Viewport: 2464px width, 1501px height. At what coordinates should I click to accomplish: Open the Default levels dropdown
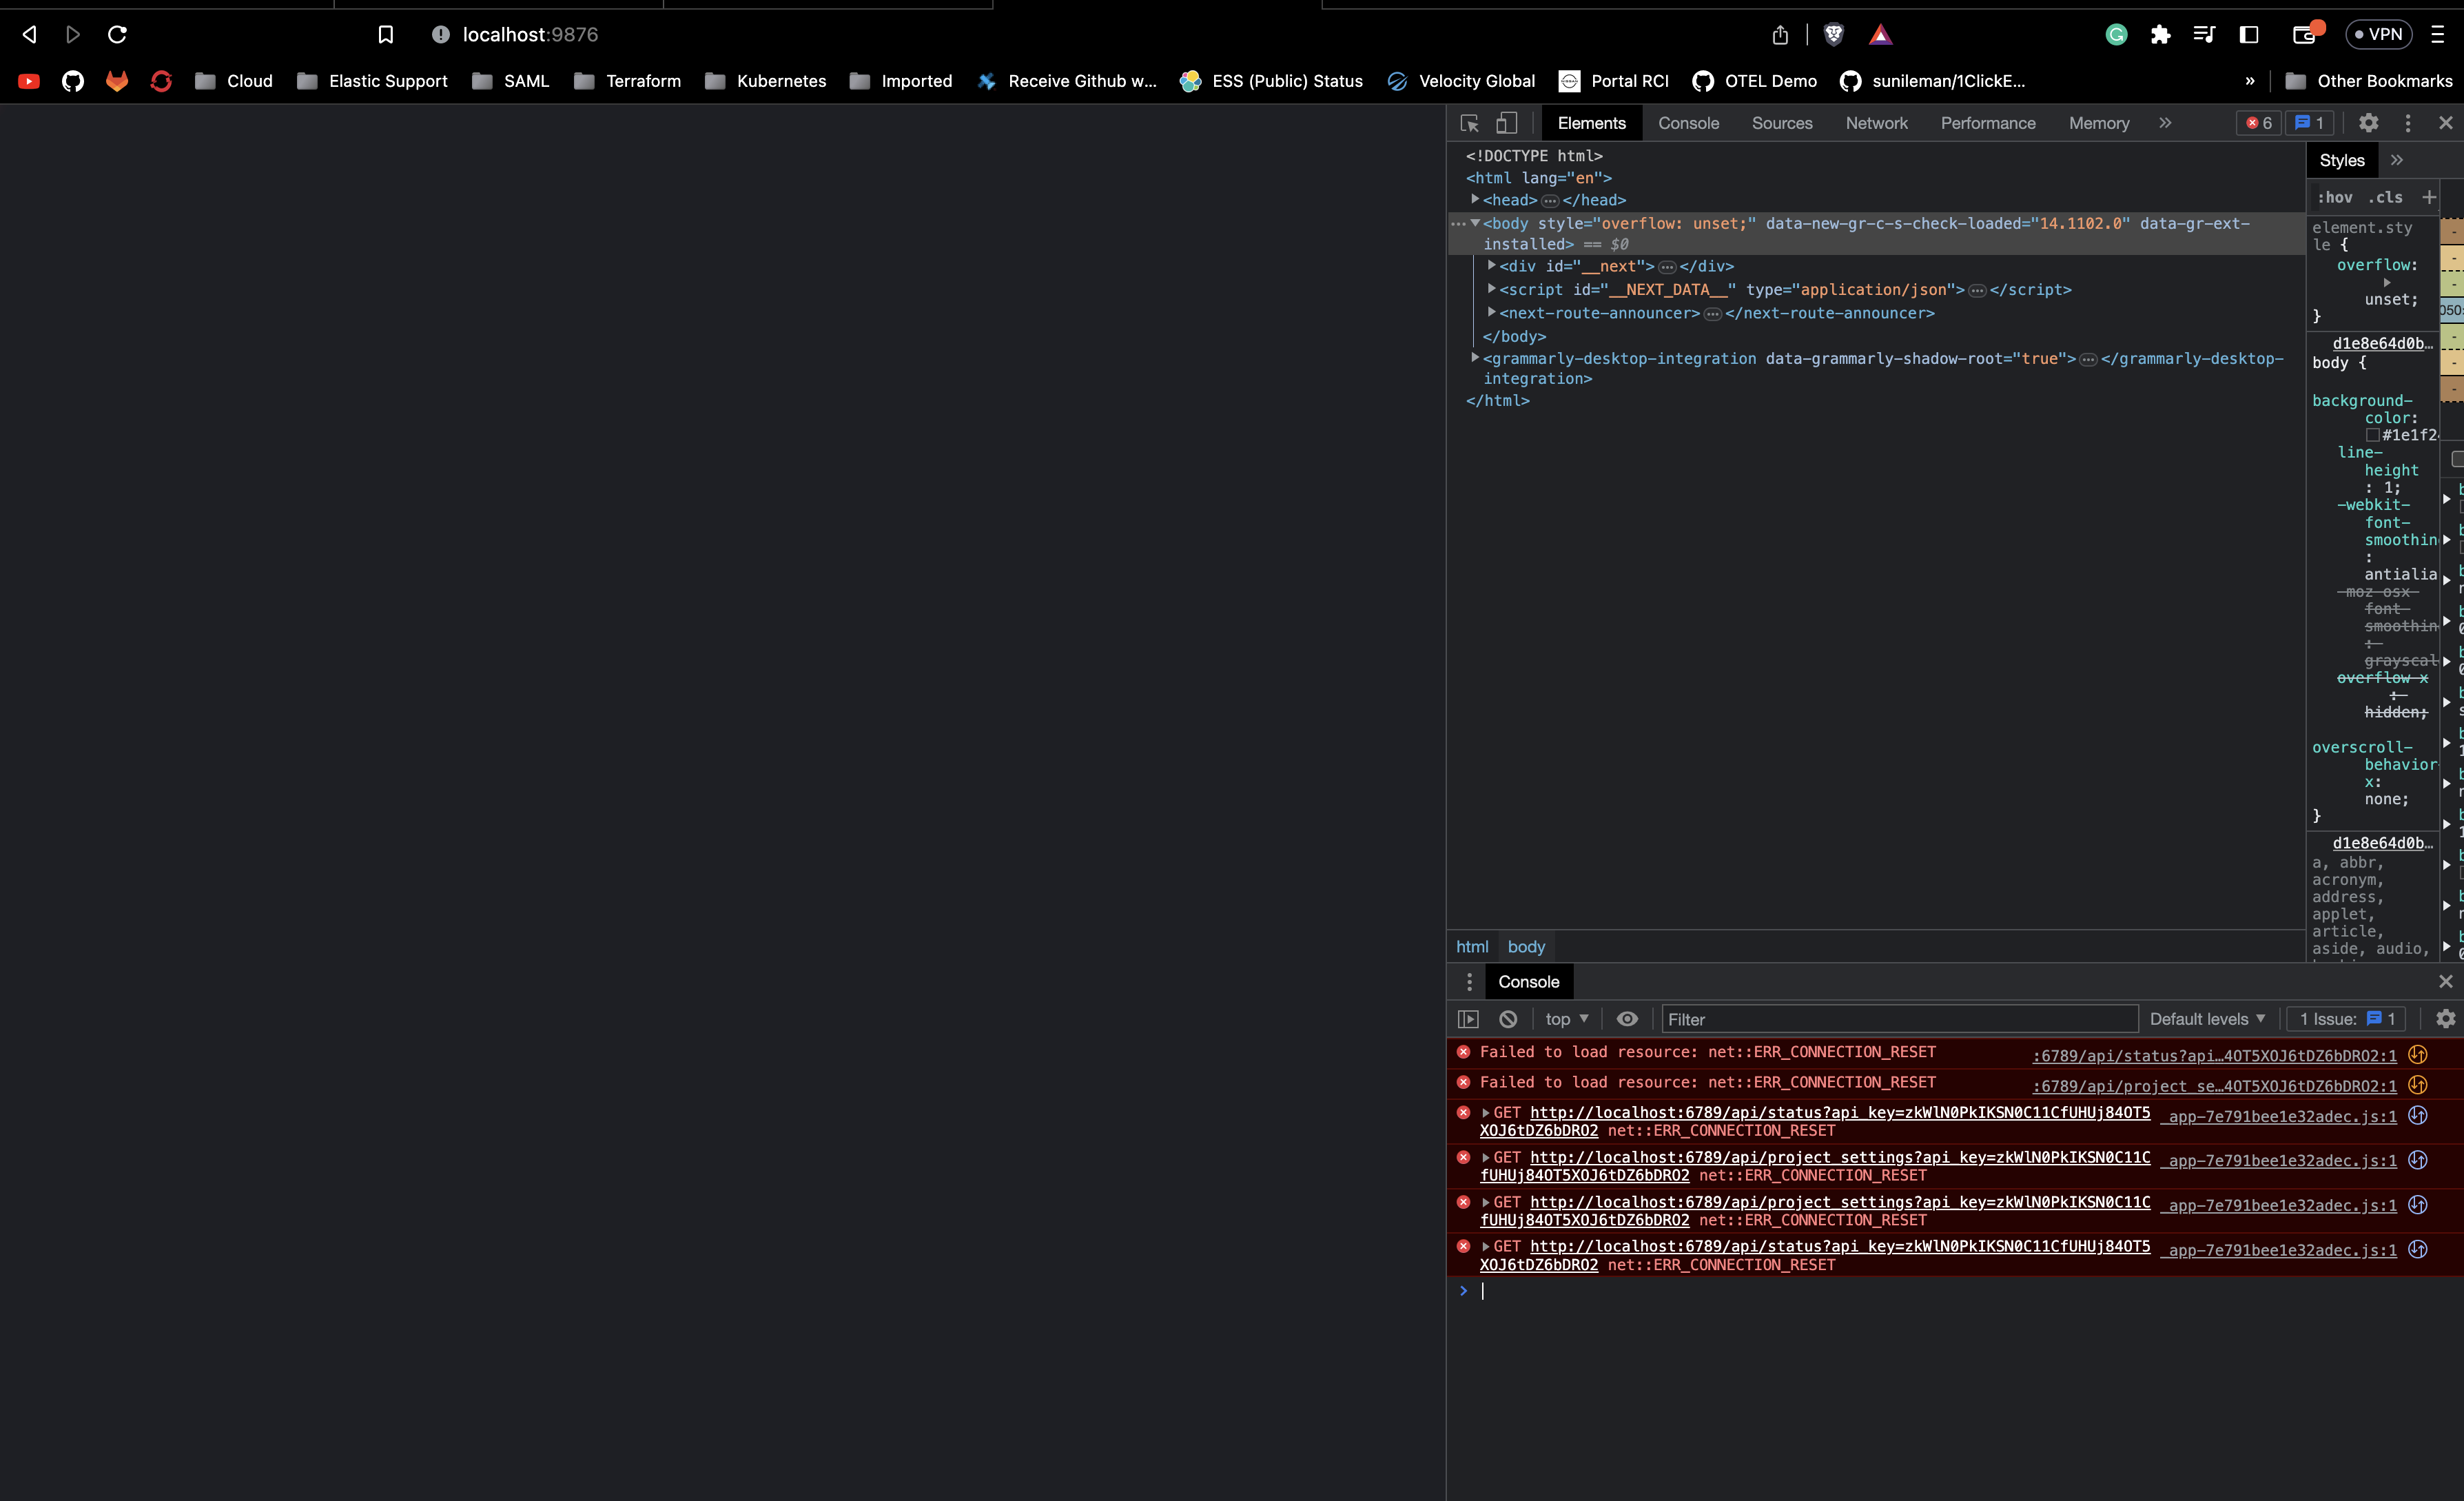(x=2207, y=1019)
